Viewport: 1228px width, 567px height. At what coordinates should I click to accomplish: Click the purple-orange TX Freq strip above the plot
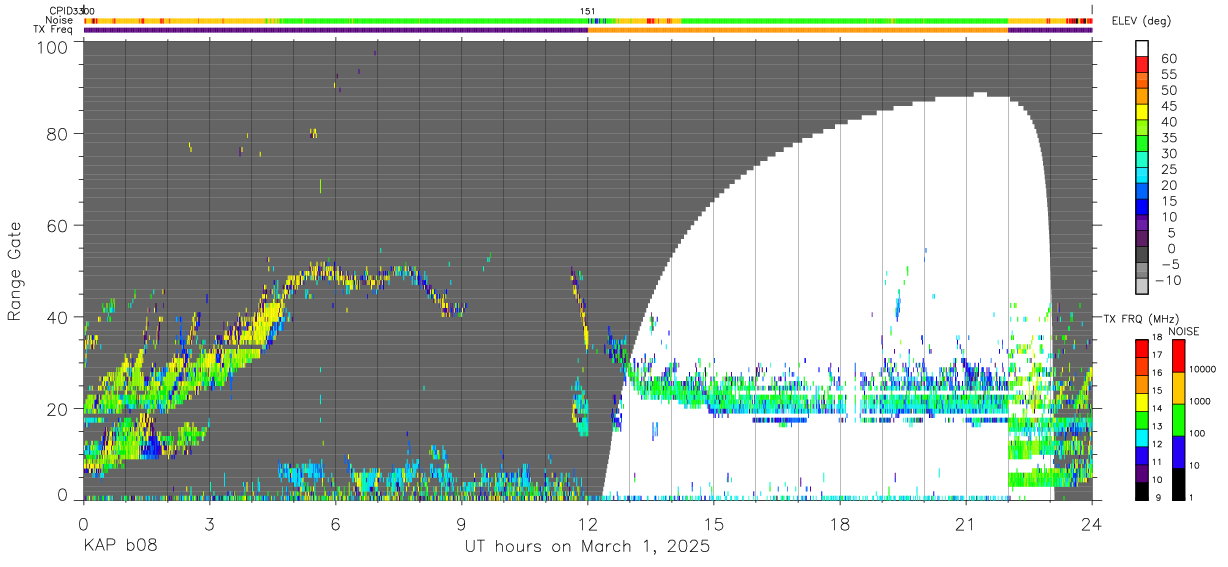pos(588,30)
